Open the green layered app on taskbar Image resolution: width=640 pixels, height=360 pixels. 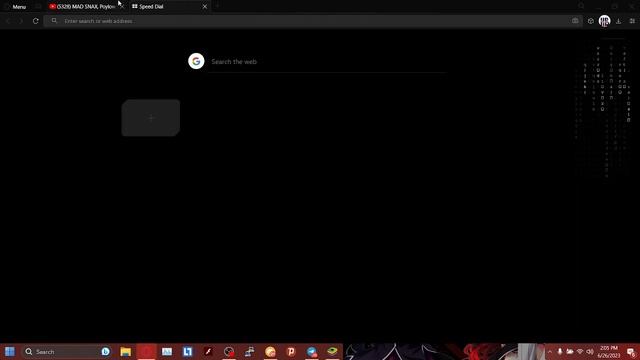click(332, 351)
